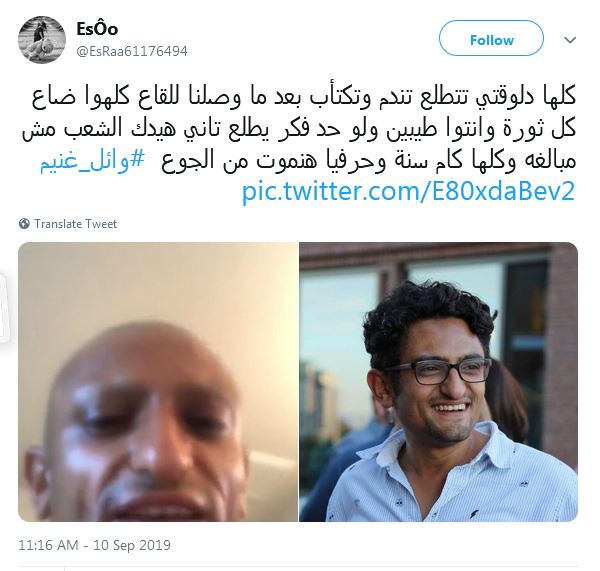Click the Arabic tweet body text
Viewport: 600px width, 571px height.
tap(299, 130)
